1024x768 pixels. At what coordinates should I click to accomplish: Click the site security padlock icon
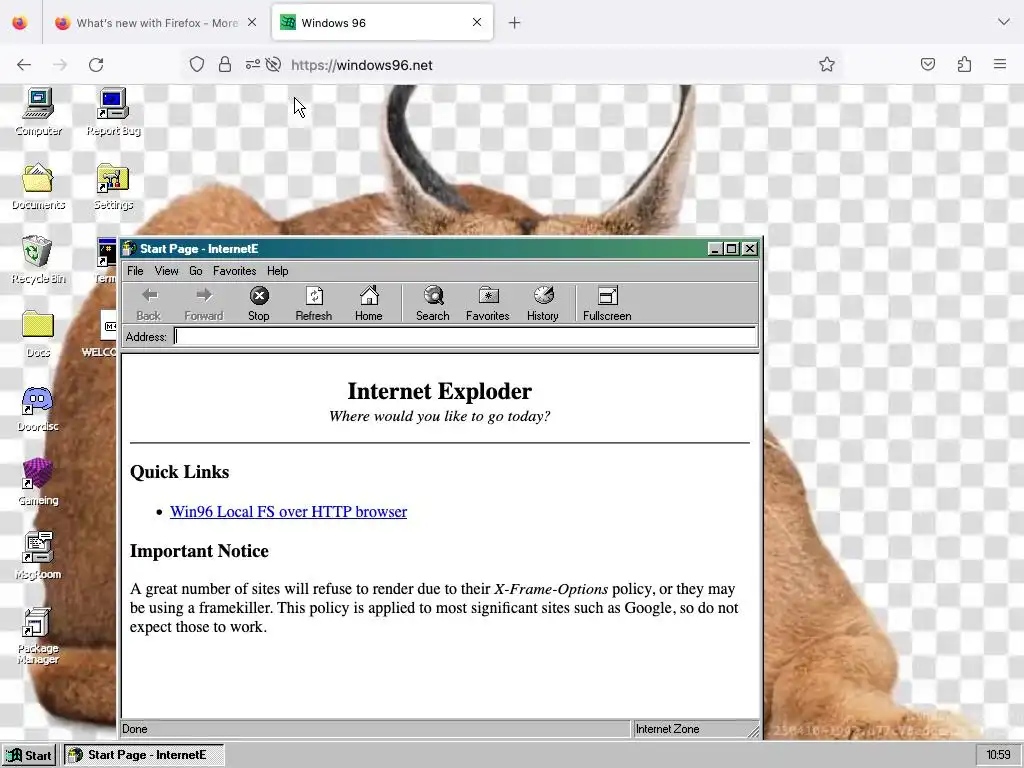[225, 65]
